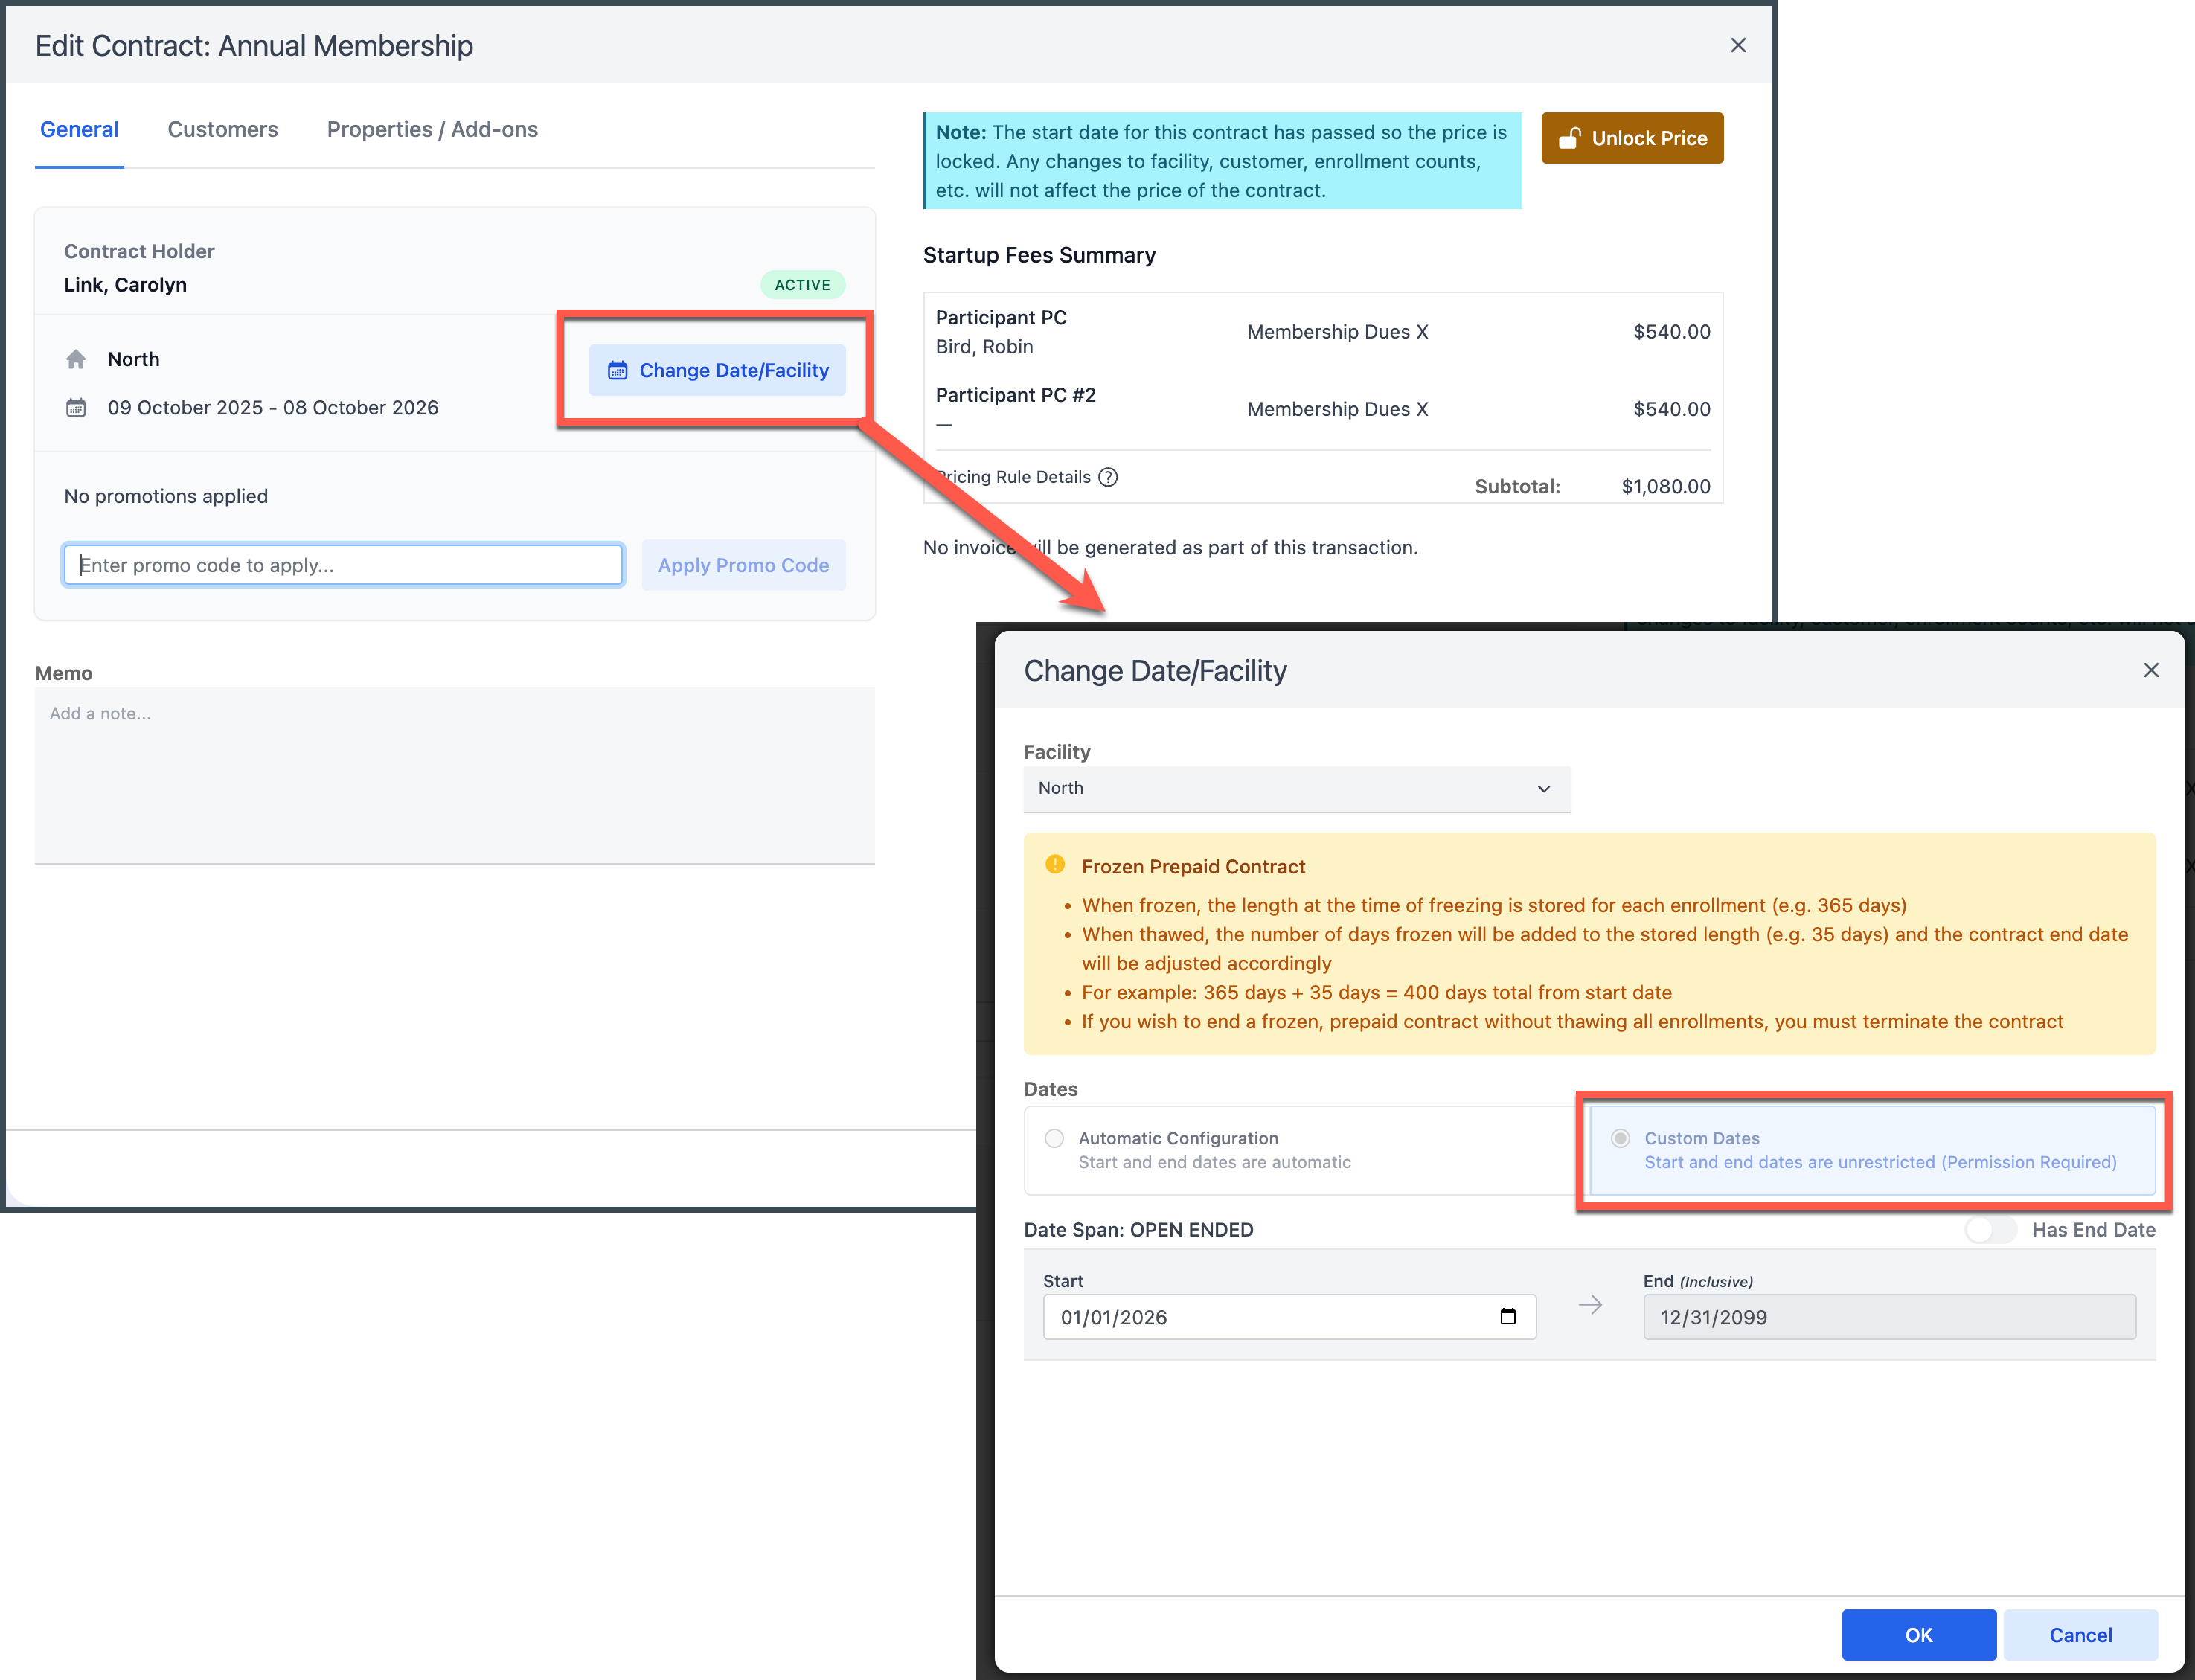Viewport: 2195px width, 1680px height.
Task: Click OK in the date dialog
Action: click(x=1917, y=1635)
